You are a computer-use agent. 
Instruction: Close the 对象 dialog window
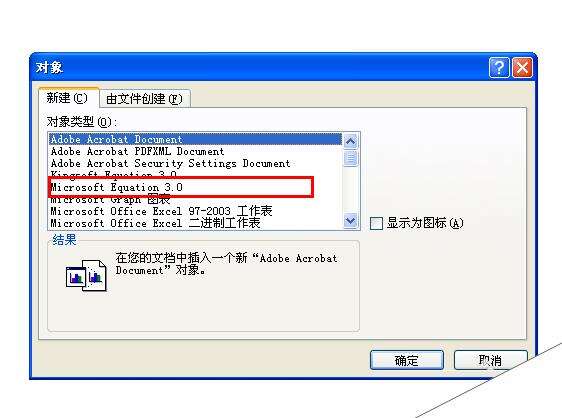pos(522,67)
